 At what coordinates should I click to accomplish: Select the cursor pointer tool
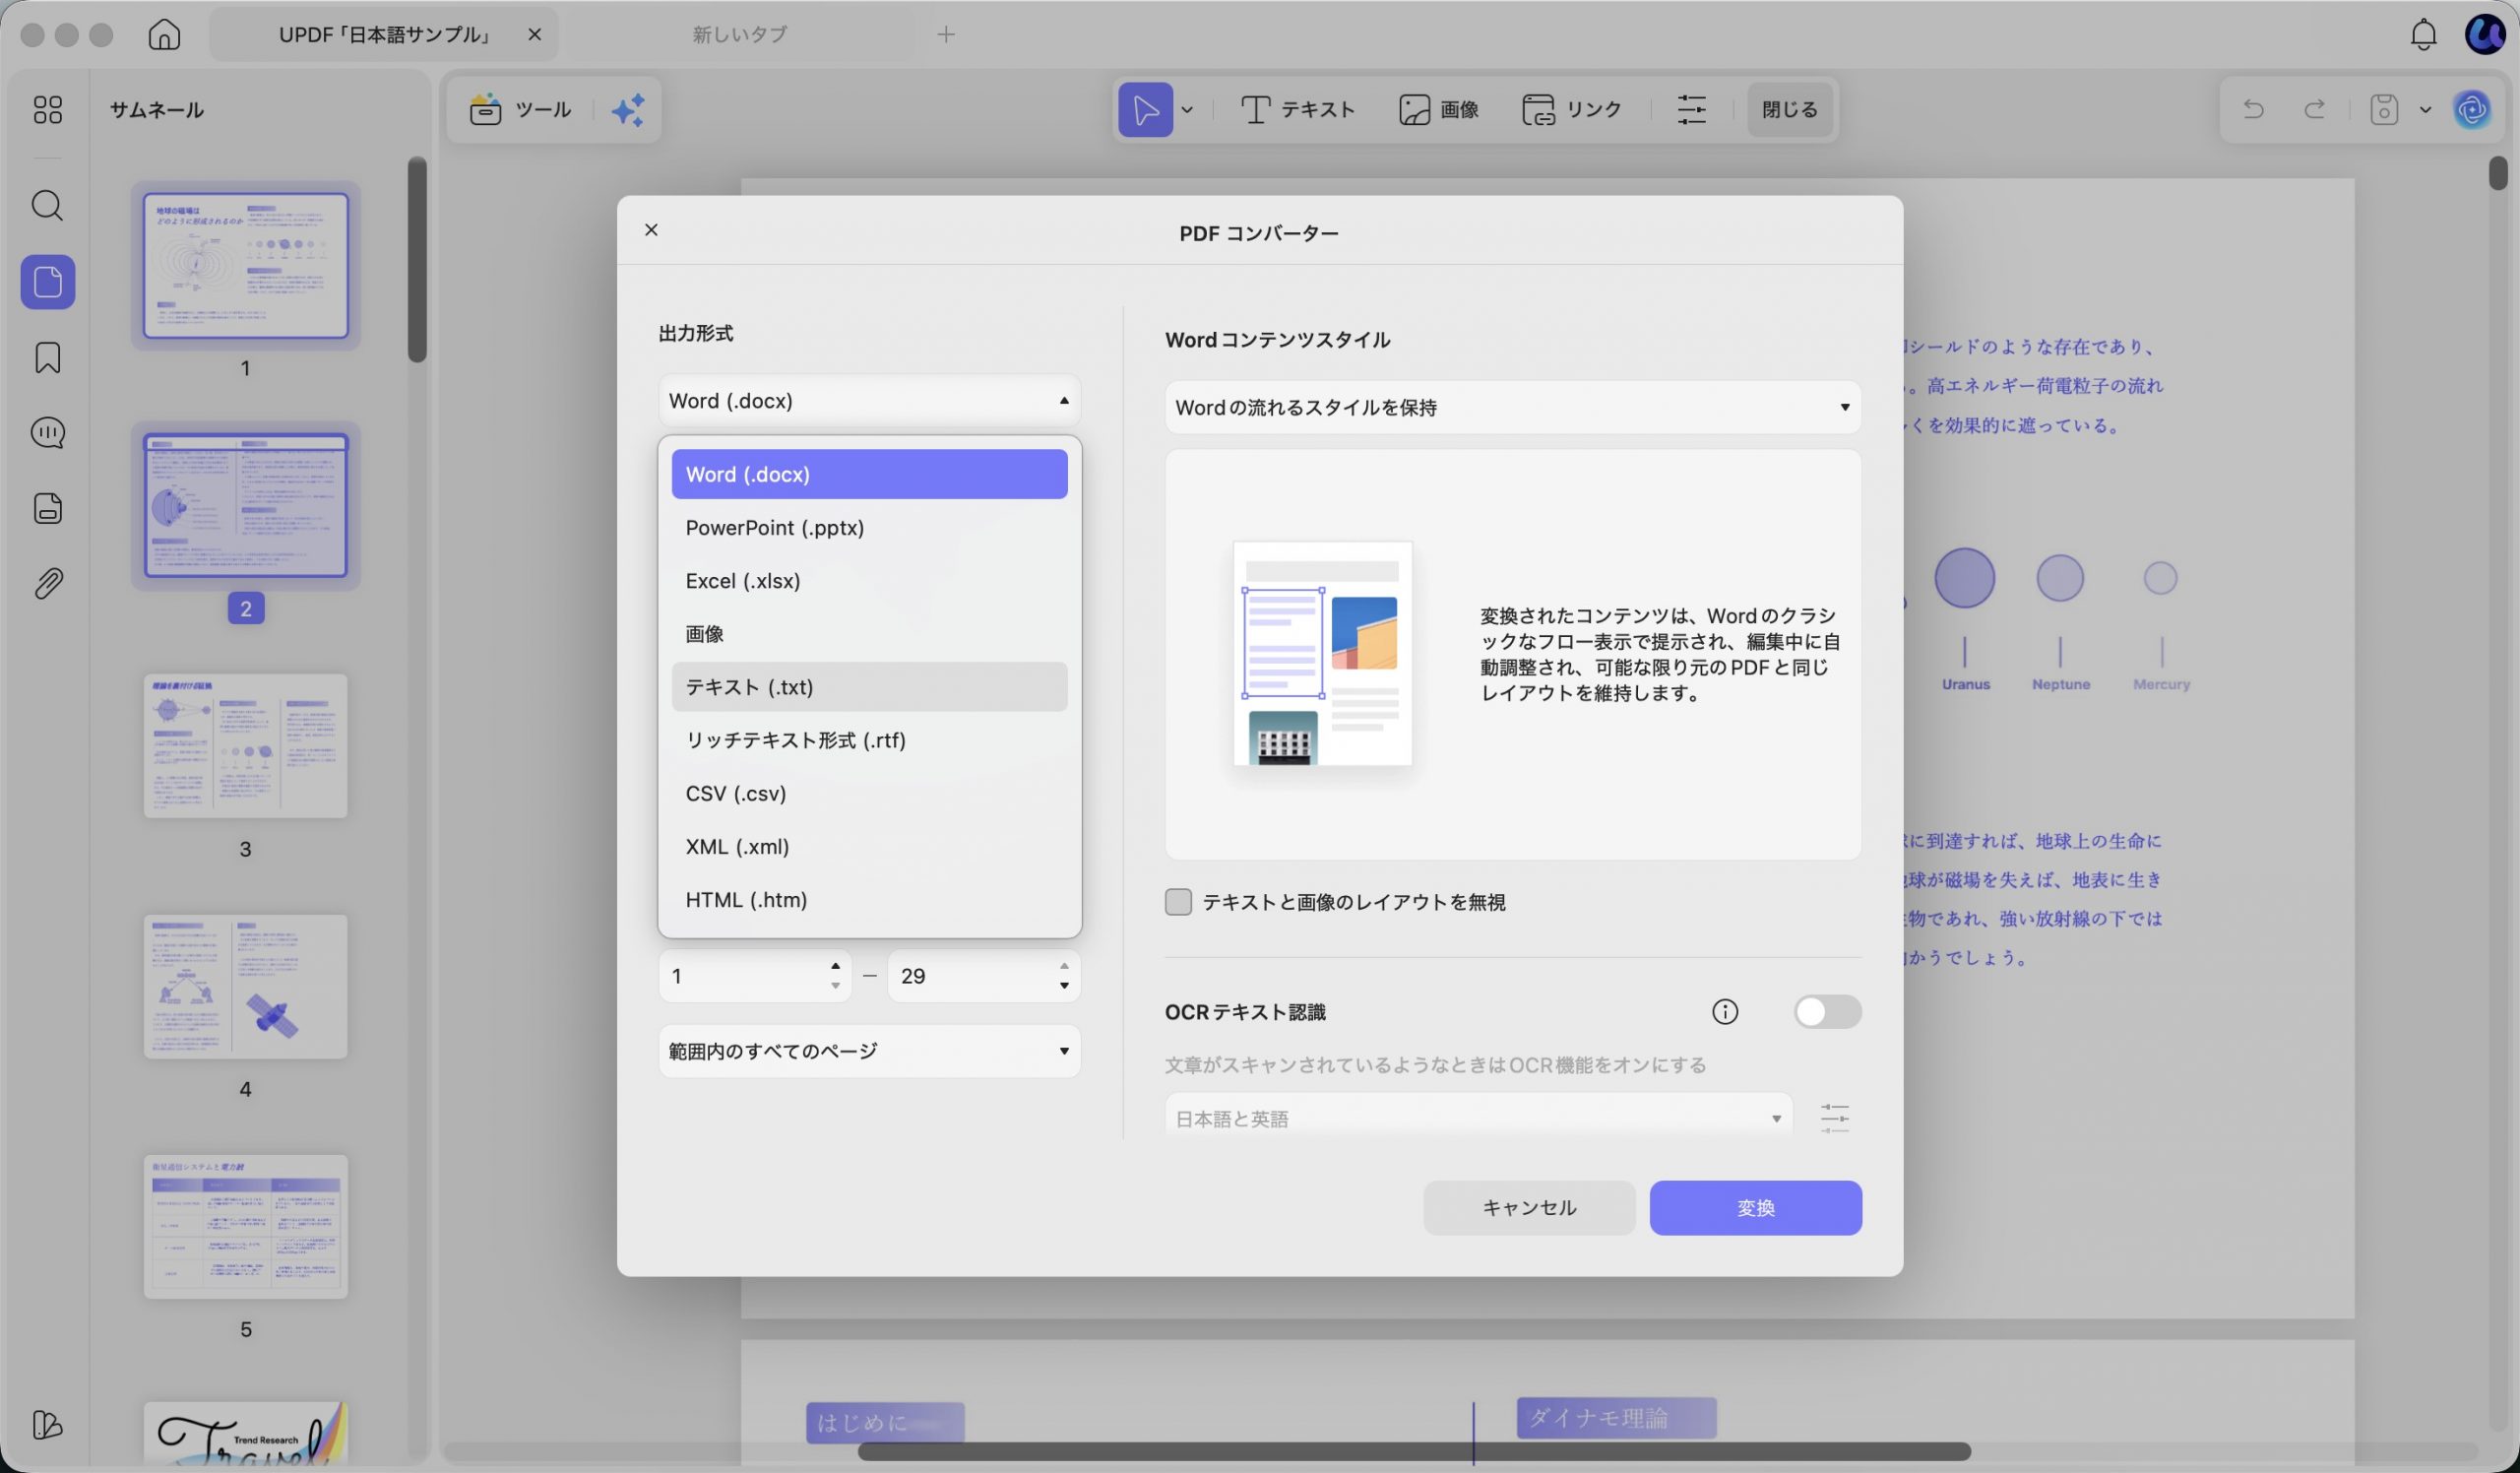pyautogui.click(x=1146, y=109)
